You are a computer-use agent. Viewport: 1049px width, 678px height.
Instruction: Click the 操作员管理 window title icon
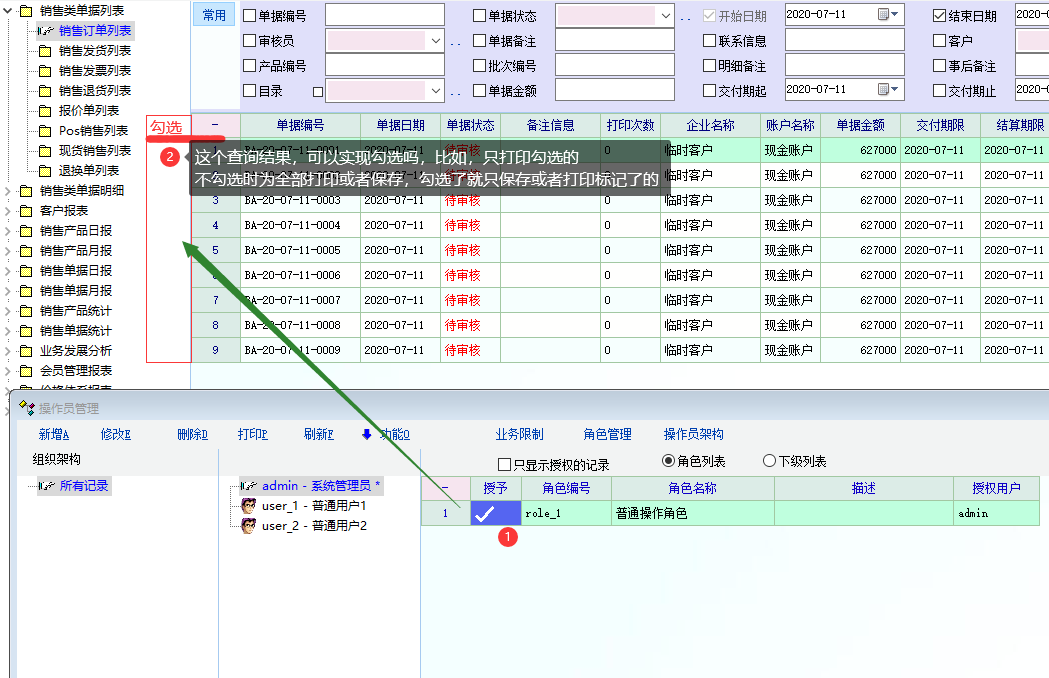(x=27, y=409)
